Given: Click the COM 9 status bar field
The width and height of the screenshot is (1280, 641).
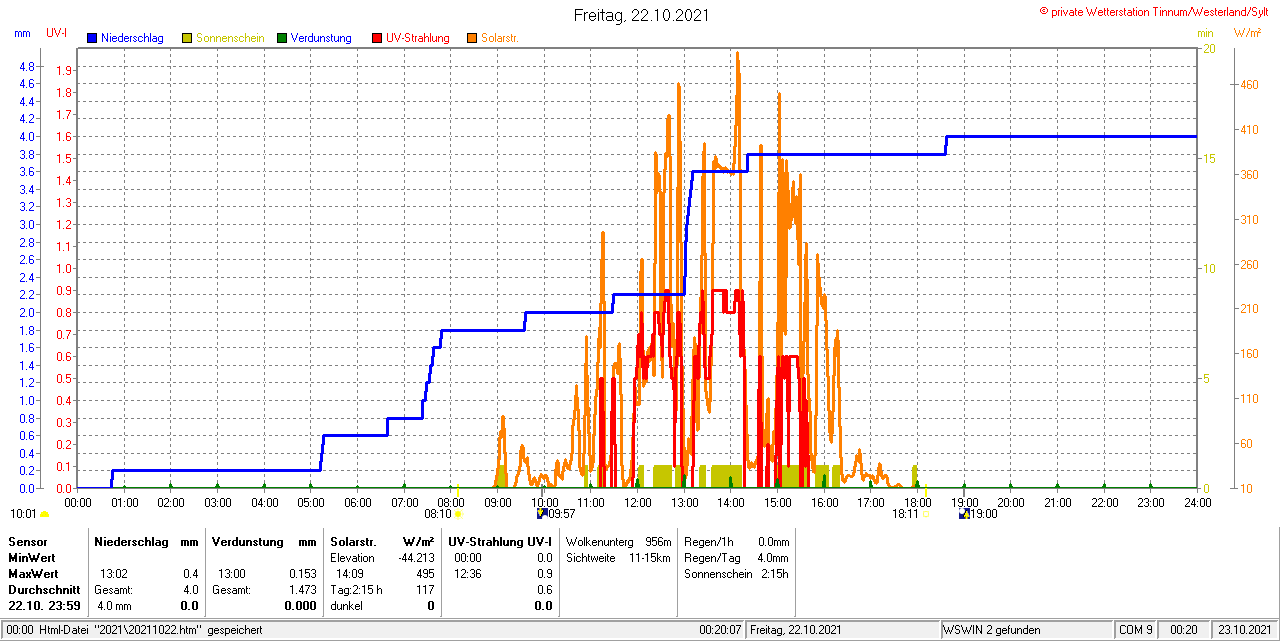Looking at the screenshot, I should tap(1136, 630).
